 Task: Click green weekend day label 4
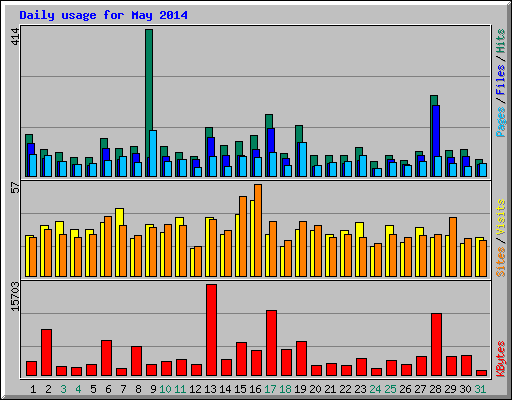78,389
